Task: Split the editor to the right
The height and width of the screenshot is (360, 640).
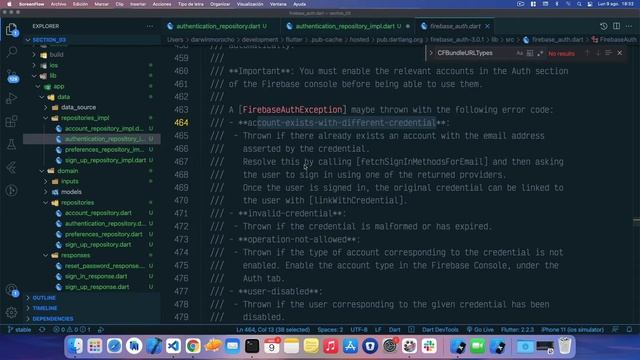Action: [616, 26]
